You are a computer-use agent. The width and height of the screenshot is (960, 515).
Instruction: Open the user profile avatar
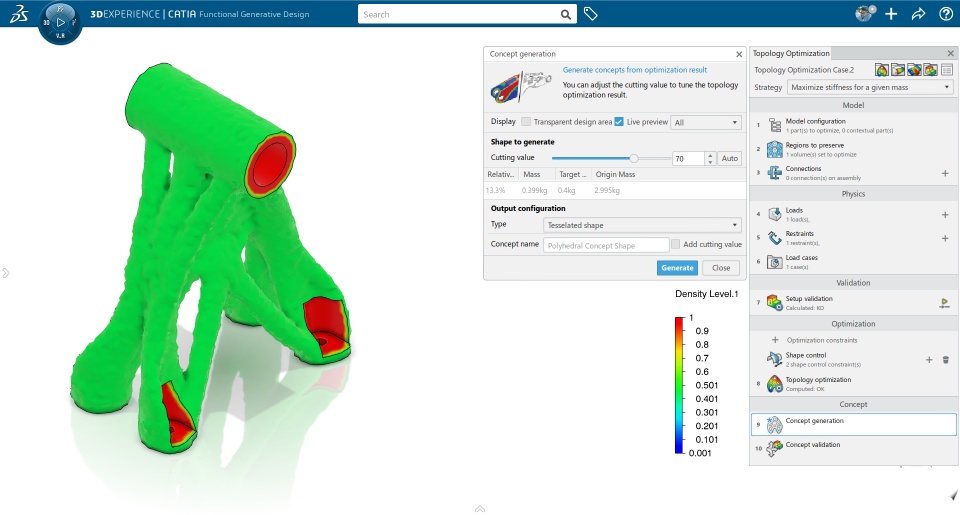(865, 13)
